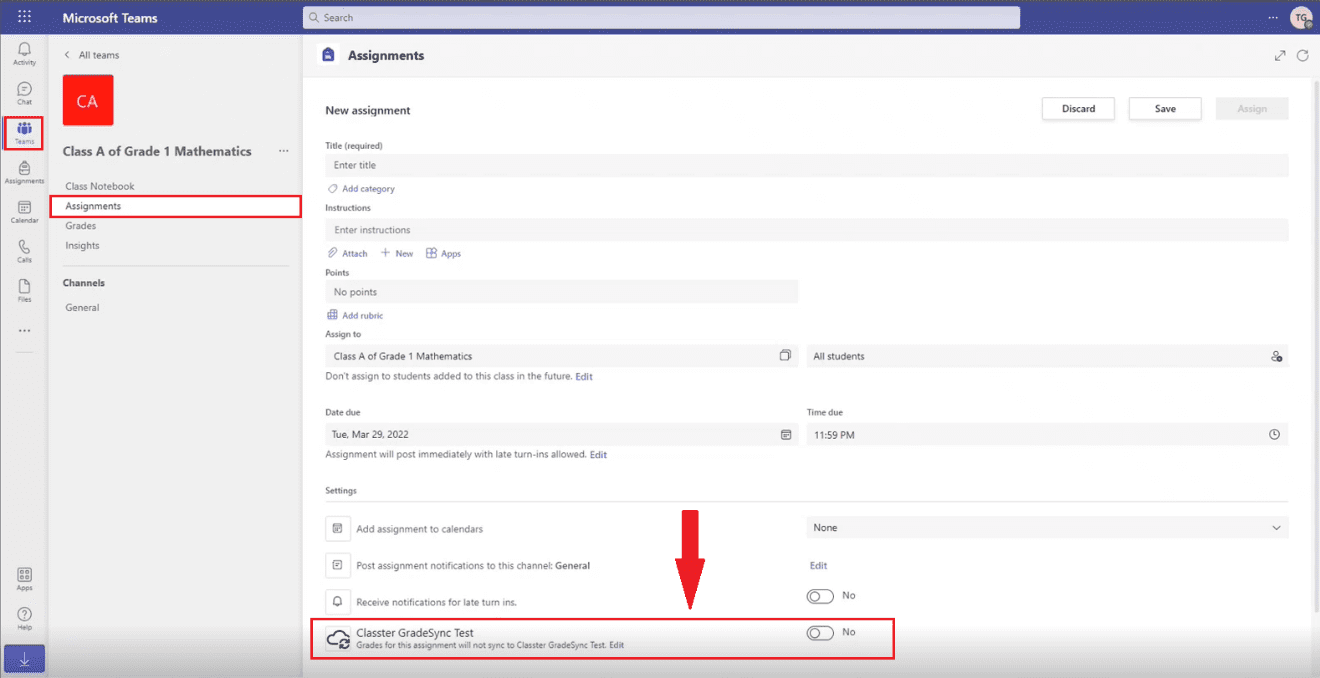This screenshot has width=1320, height=678.
Task: Select Insights in the class menu
Action: click(83, 246)
